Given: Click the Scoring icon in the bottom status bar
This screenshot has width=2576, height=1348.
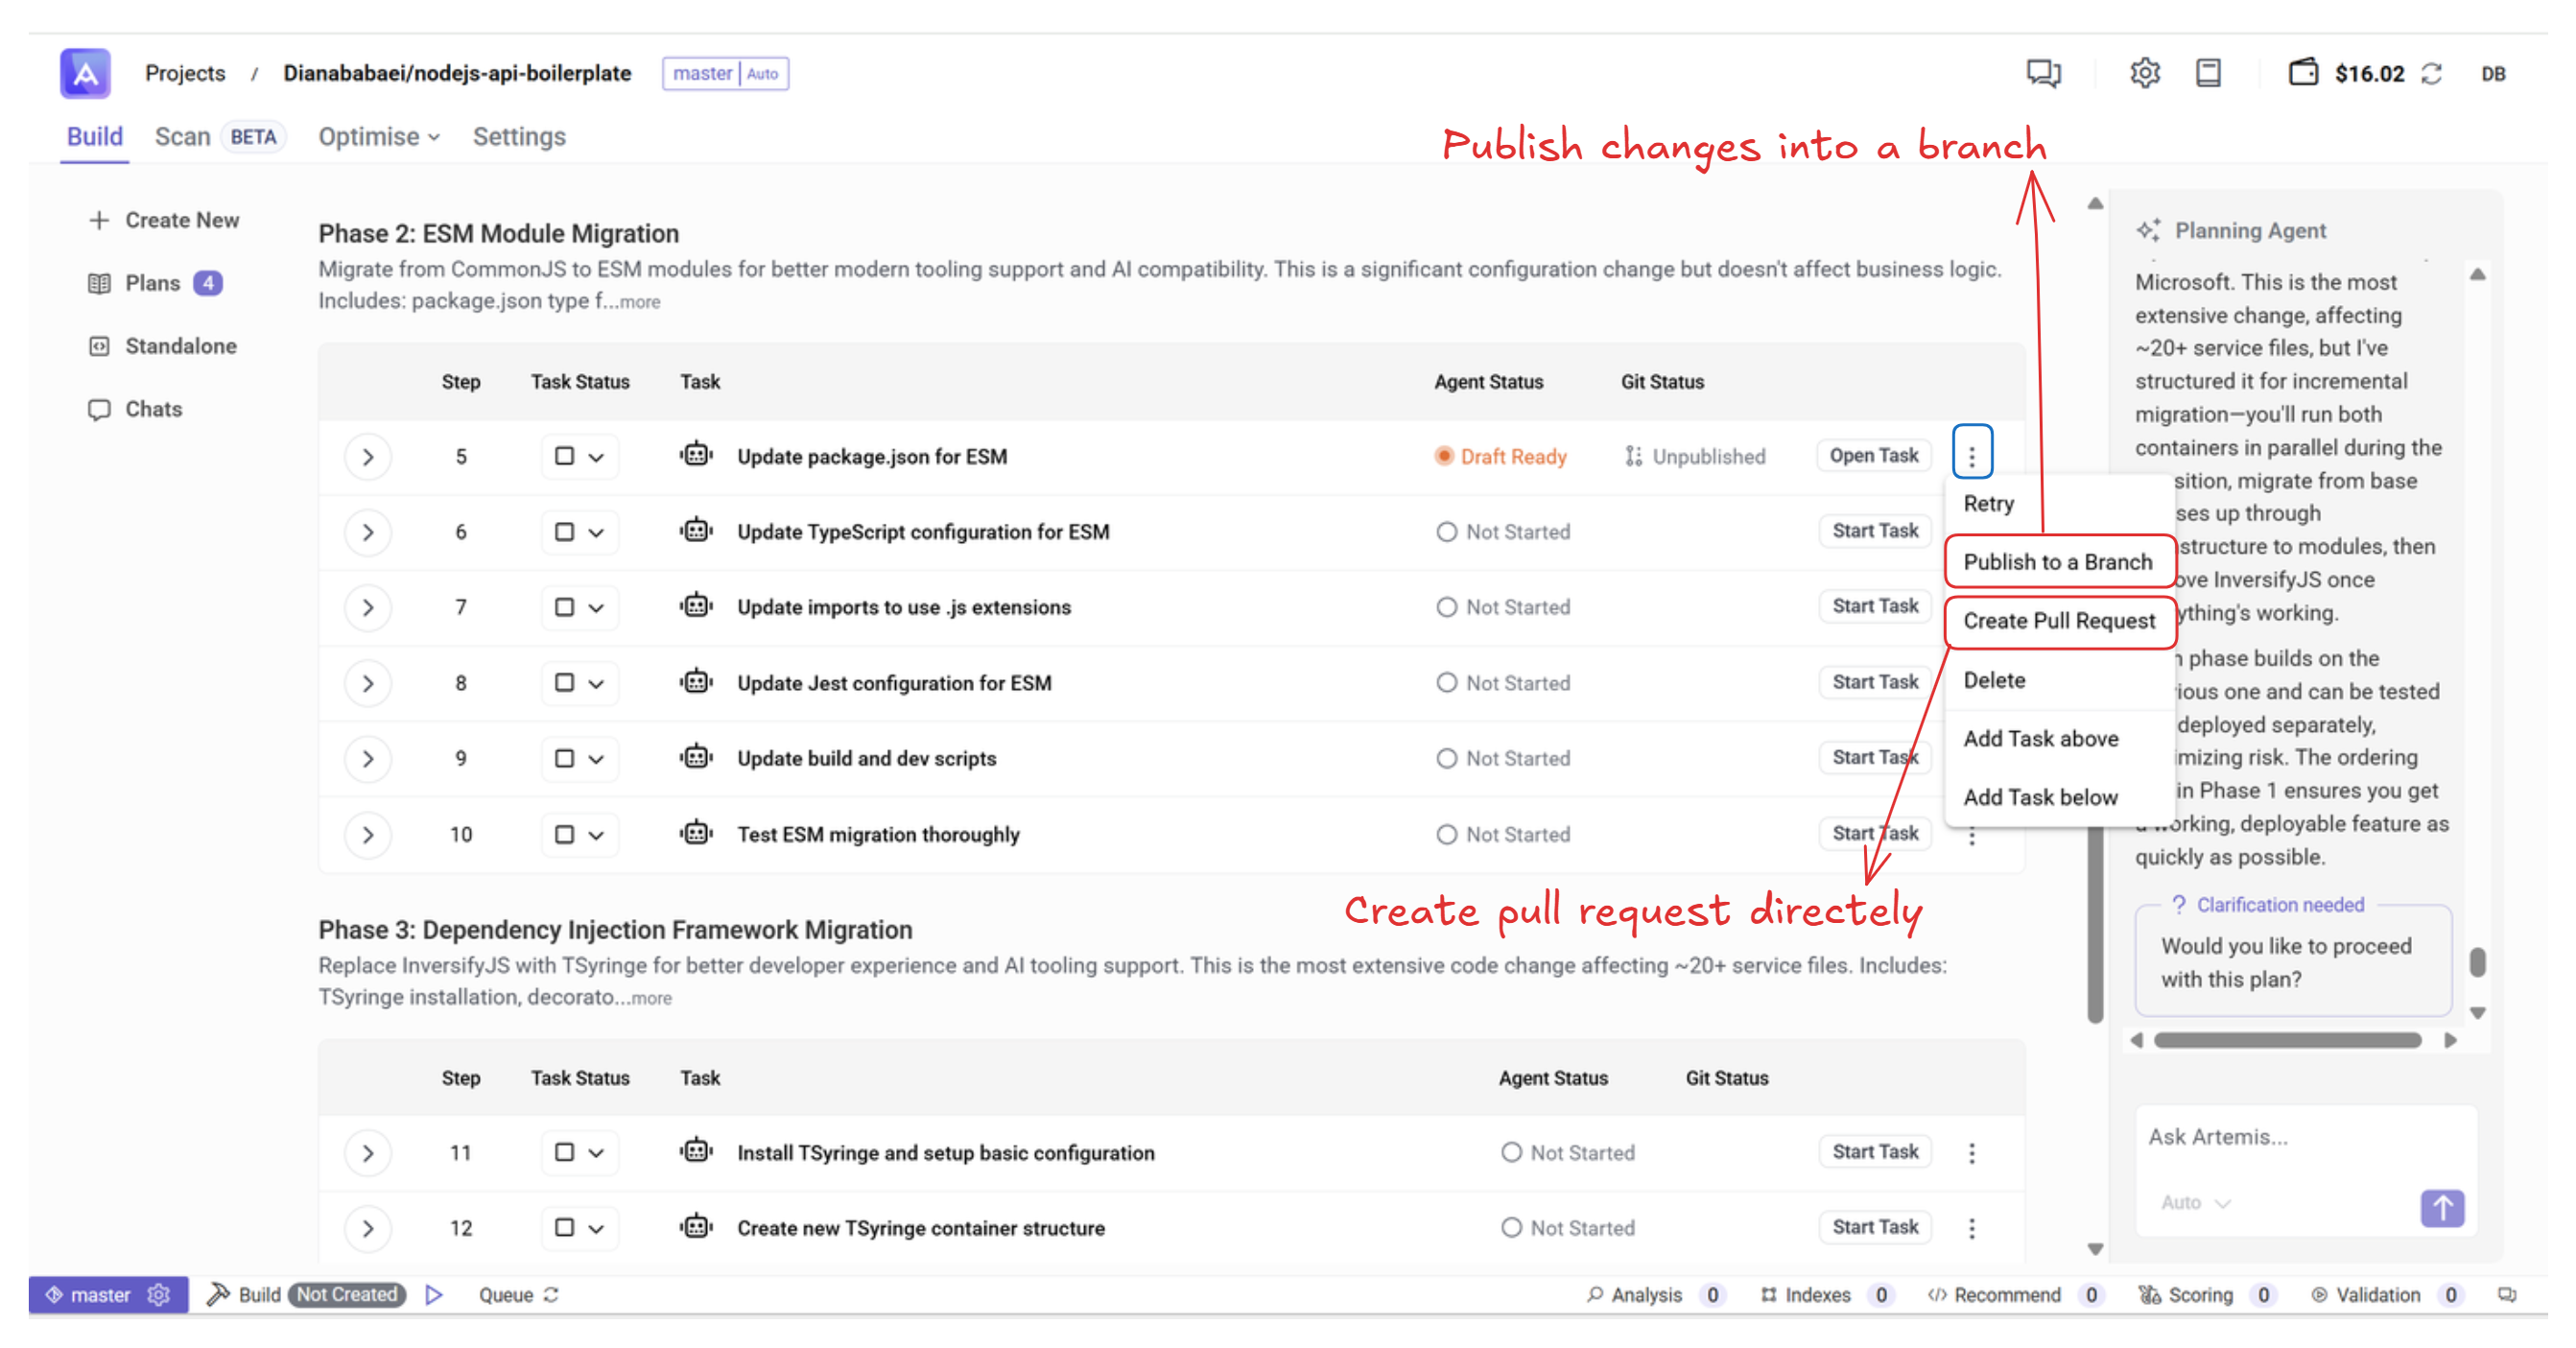Looking at the screenshot, I should point(2149,1294).
